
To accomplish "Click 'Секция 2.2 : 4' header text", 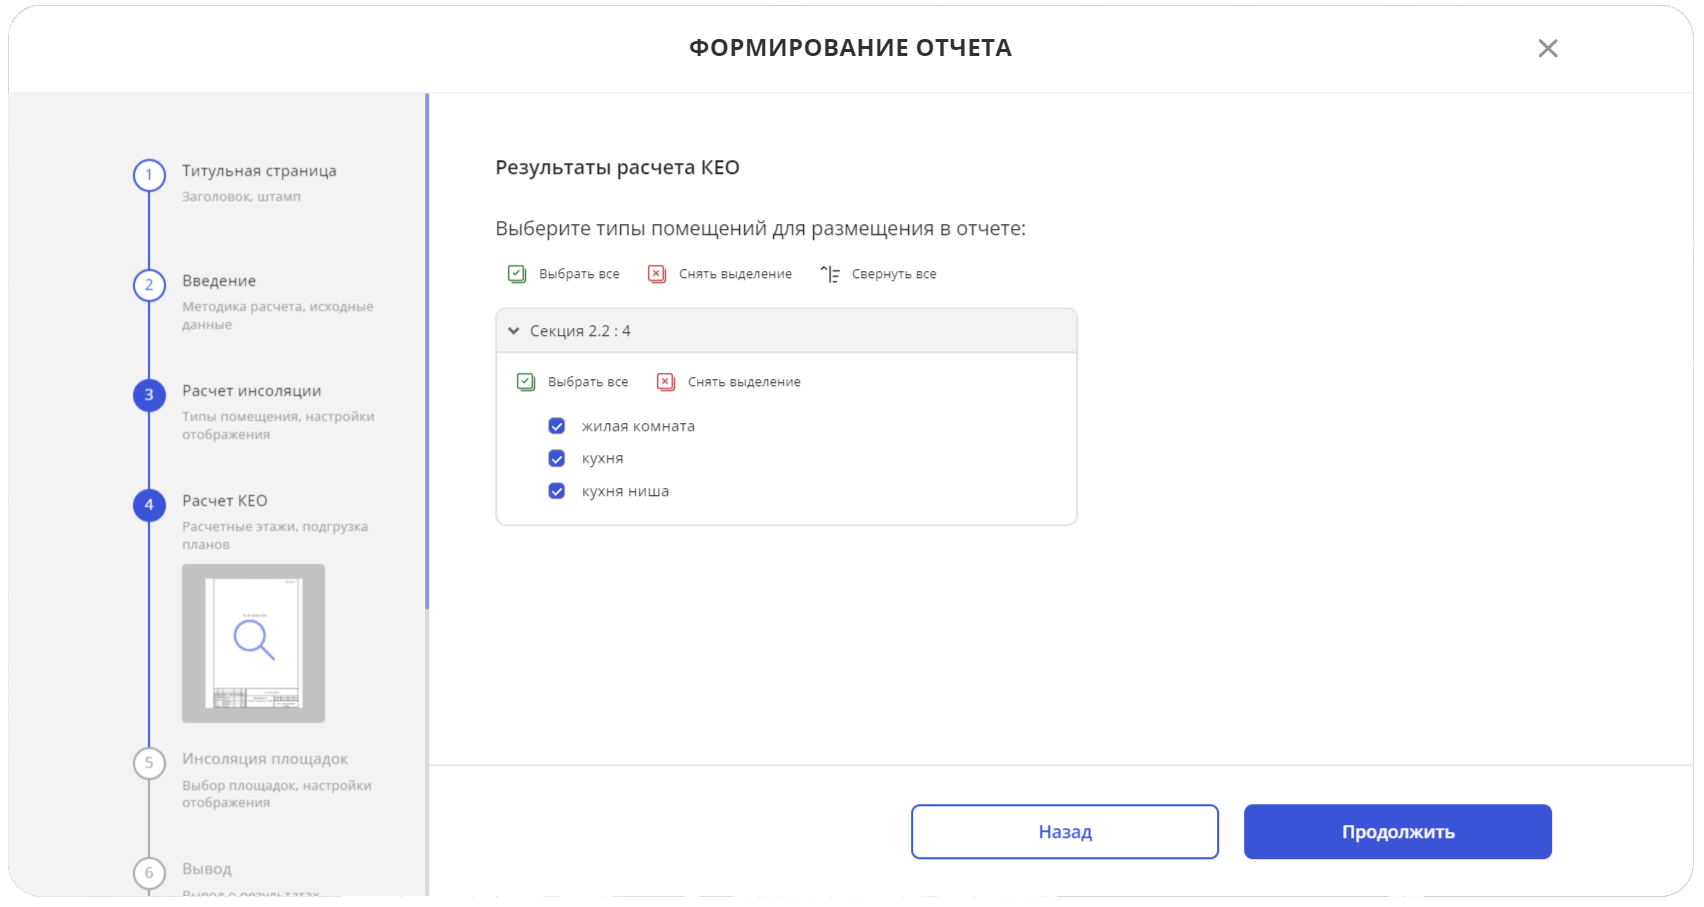I will coord(580,331).
